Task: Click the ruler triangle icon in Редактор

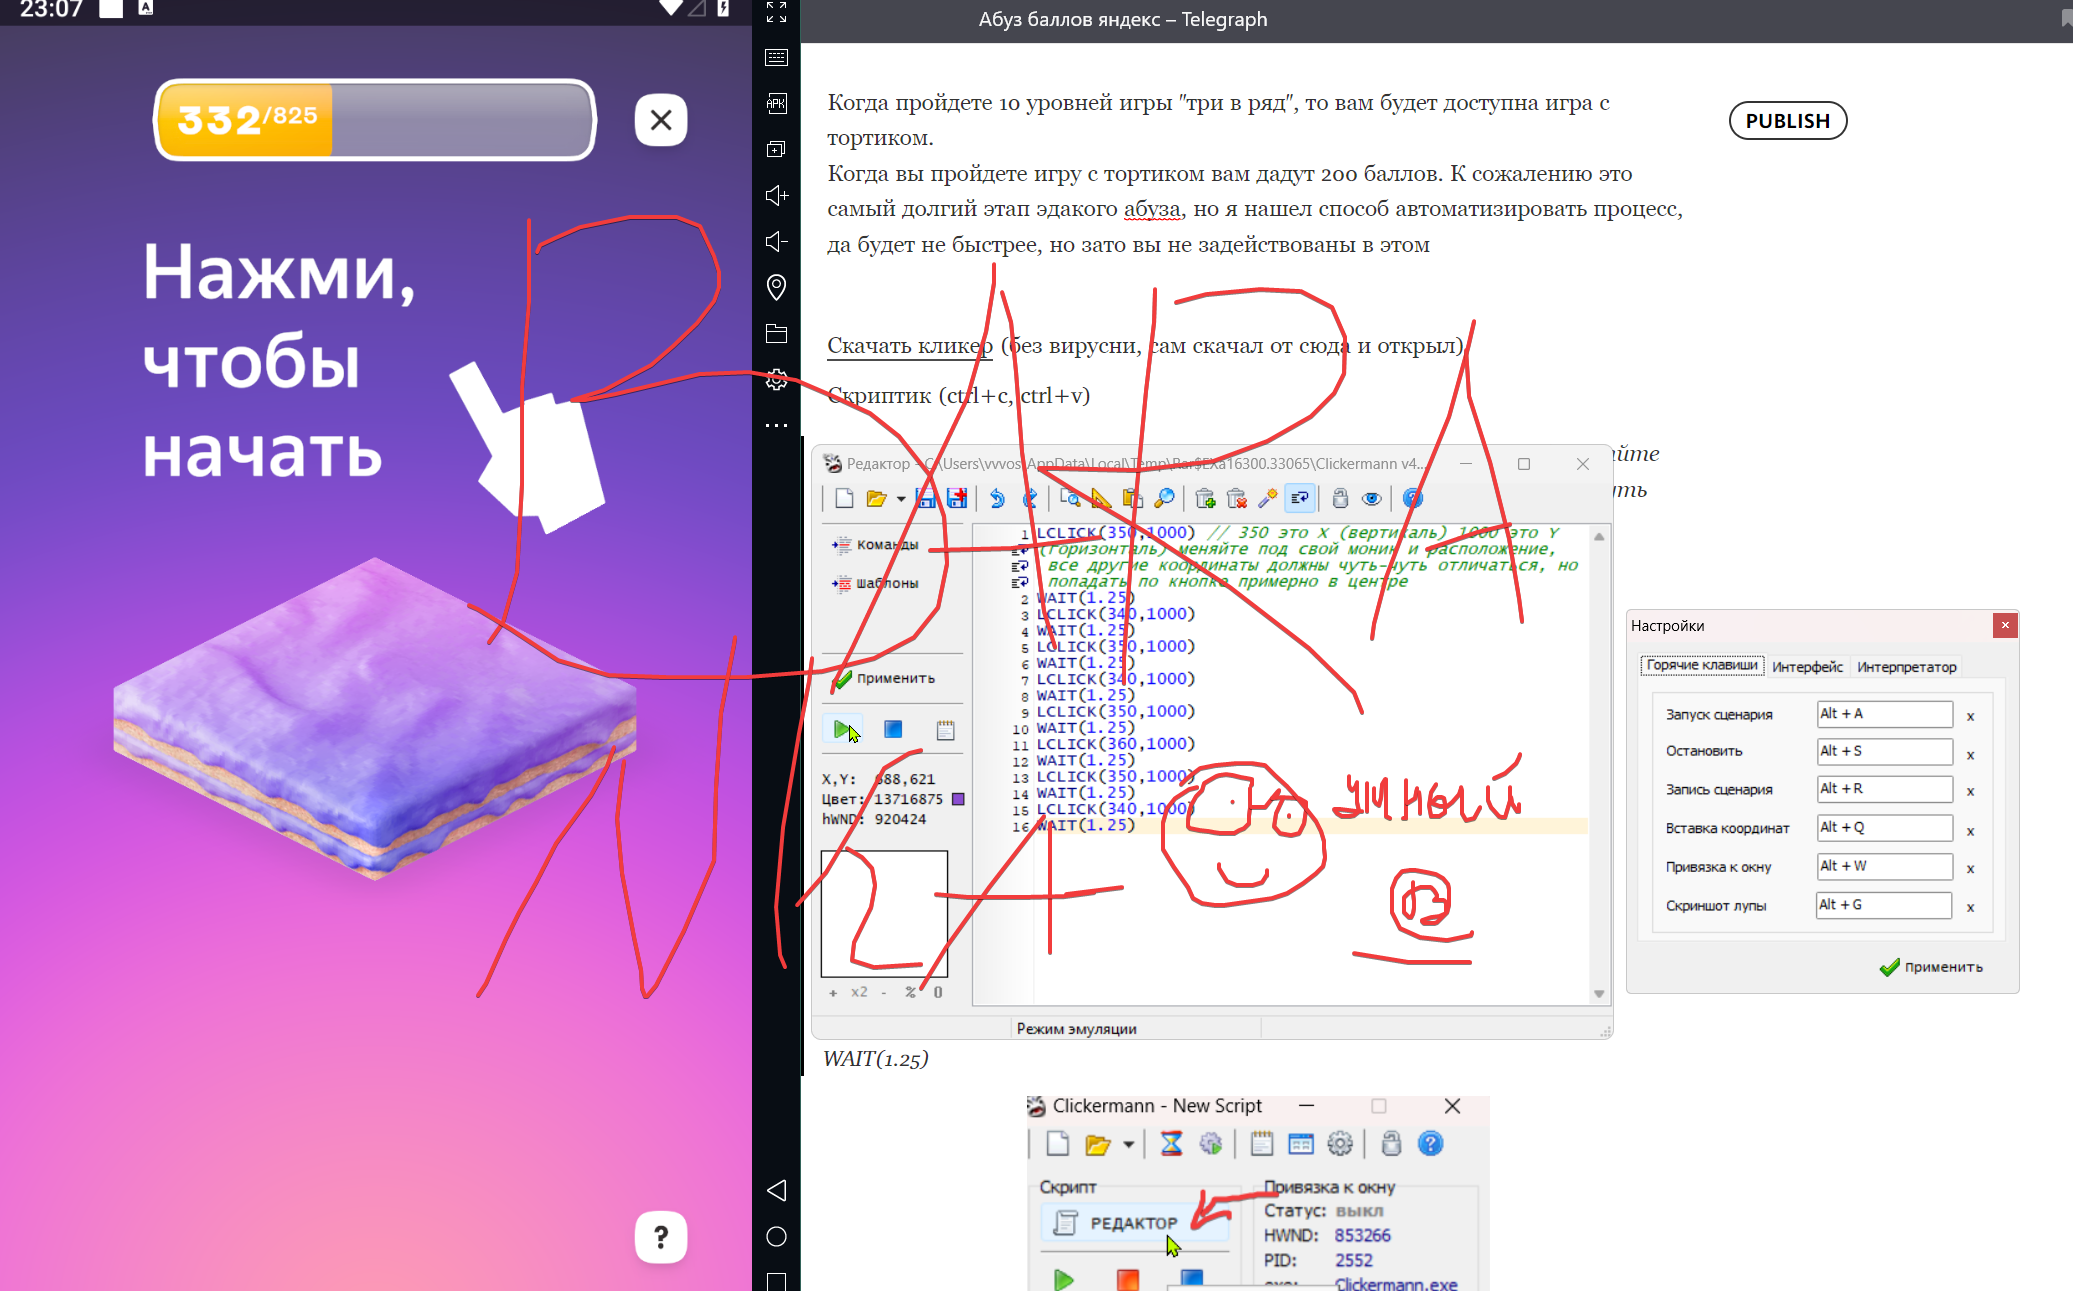Action: point(1101,498)
